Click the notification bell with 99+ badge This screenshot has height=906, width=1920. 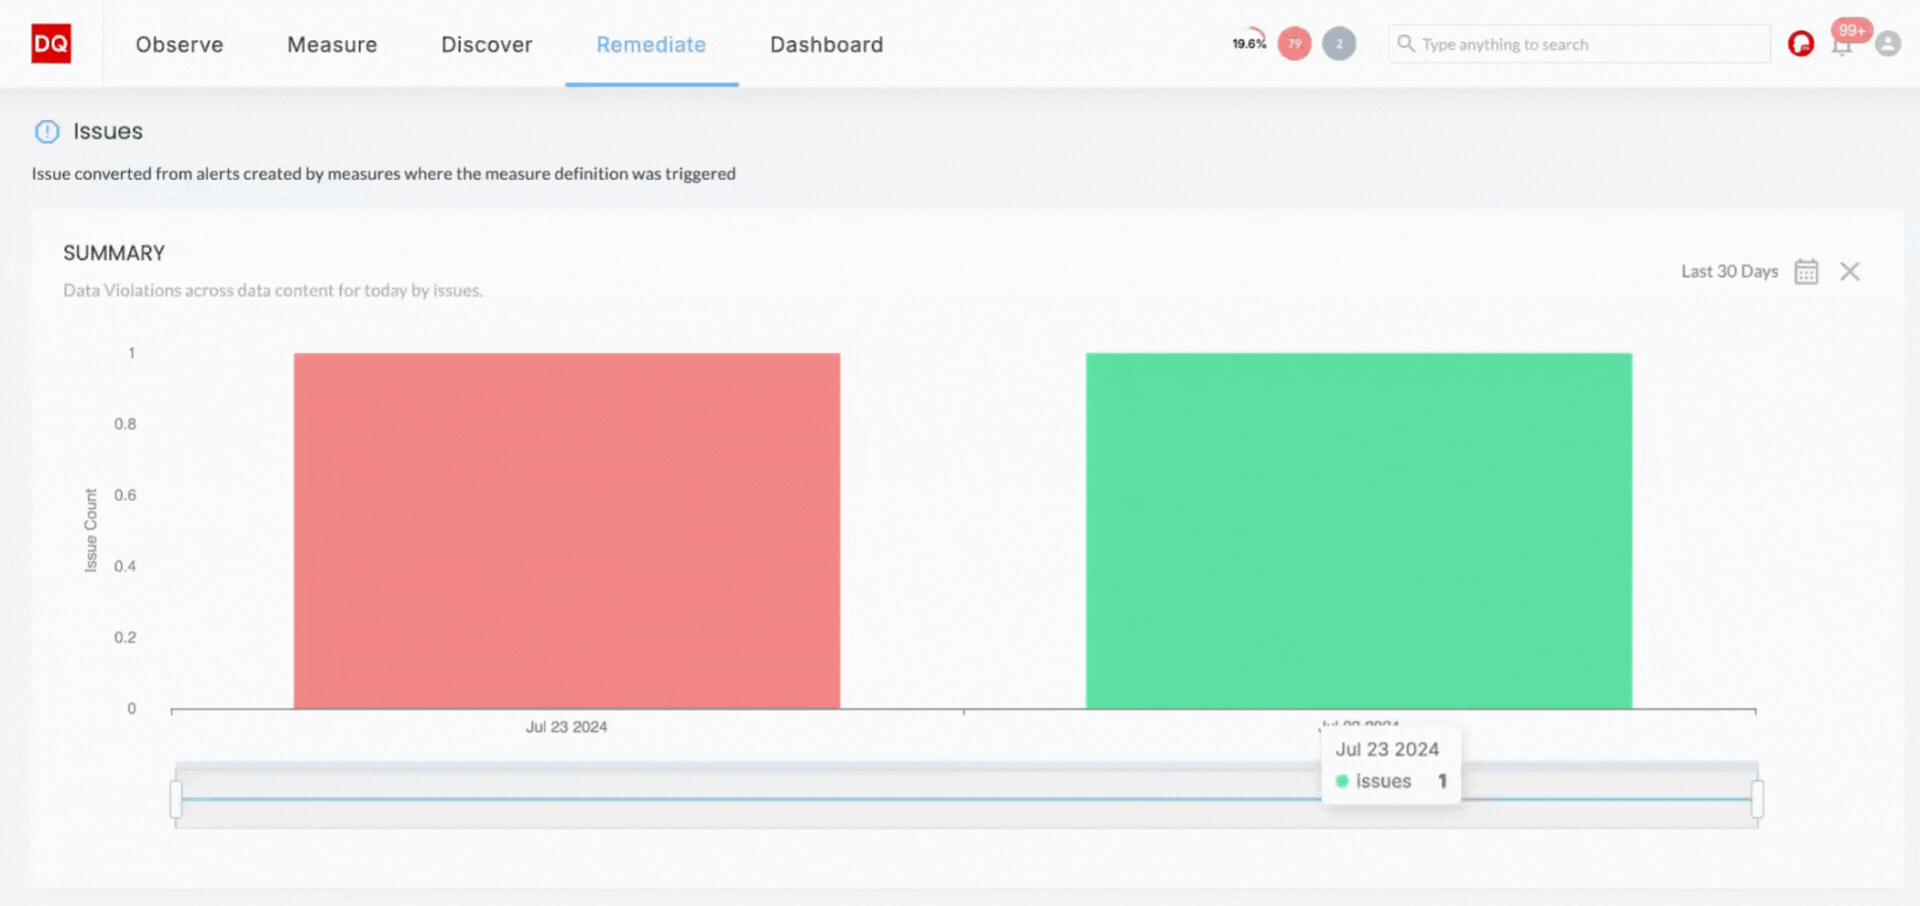1841,44
